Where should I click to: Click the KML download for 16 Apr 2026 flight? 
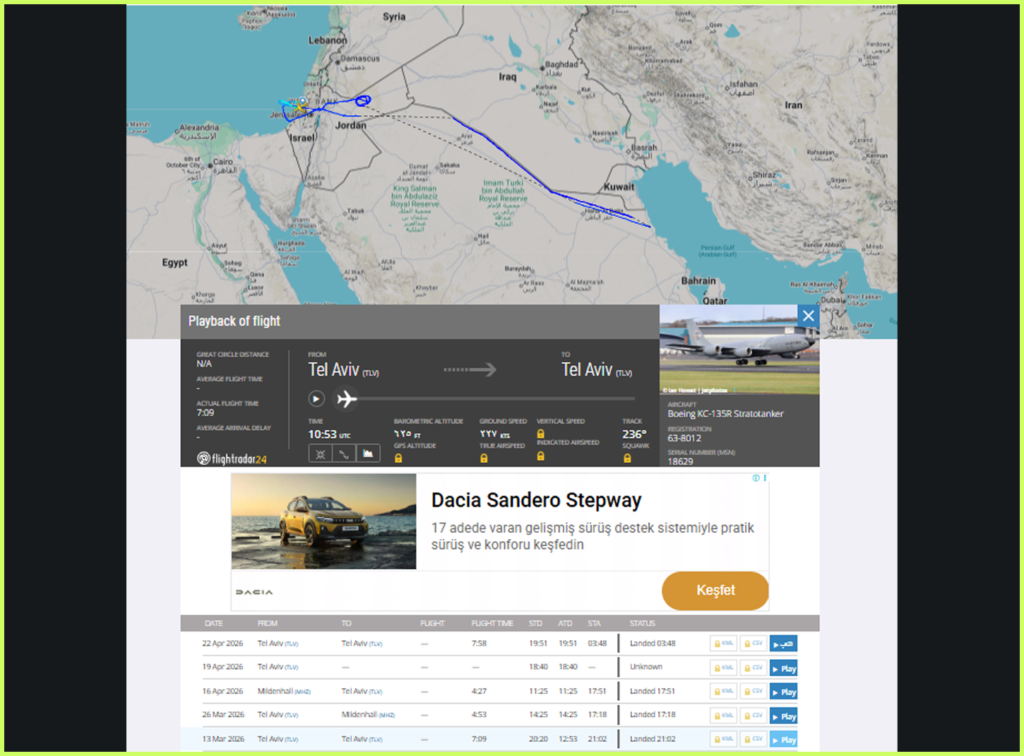point(724,691)
